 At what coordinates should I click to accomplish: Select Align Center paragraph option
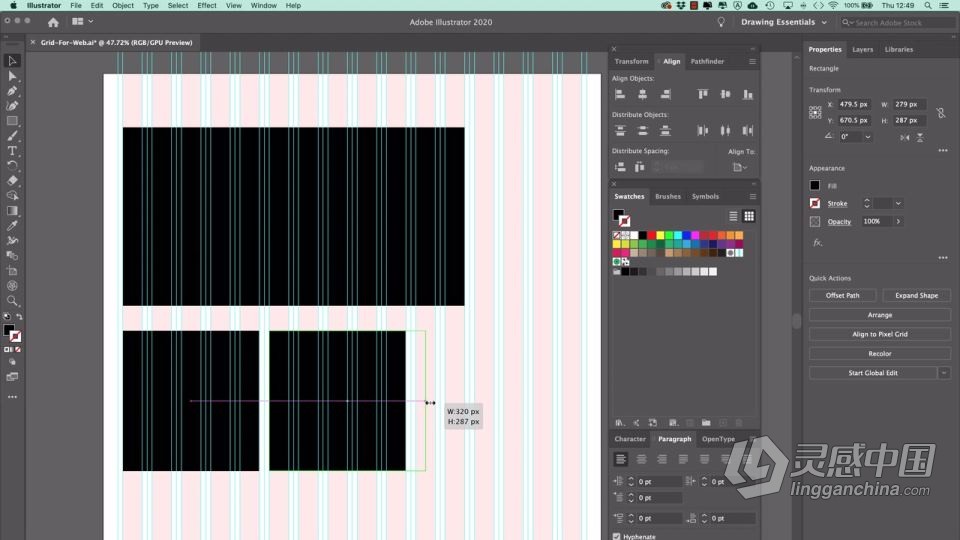[641, 459]
